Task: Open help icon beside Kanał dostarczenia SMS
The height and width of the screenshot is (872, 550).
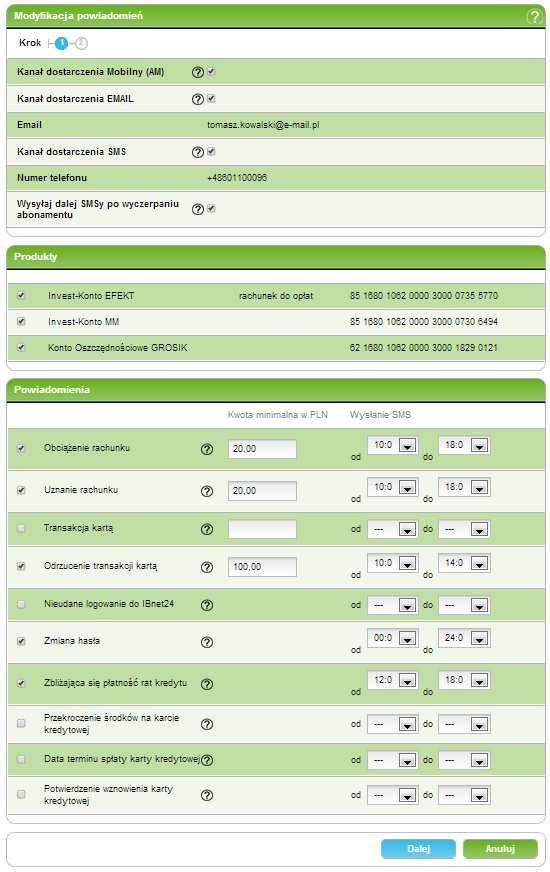Action: 197,152
